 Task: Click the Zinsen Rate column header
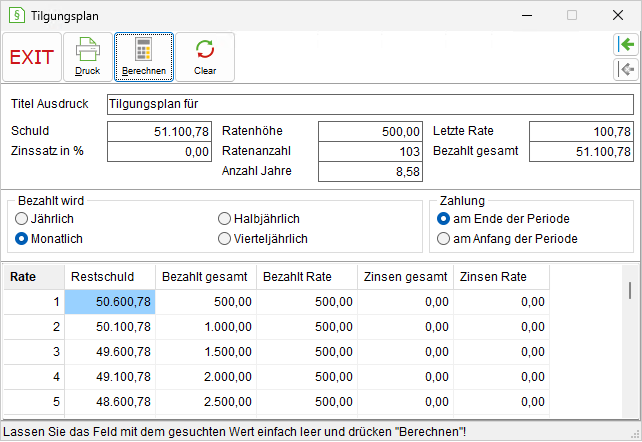(x=501, y=277)
